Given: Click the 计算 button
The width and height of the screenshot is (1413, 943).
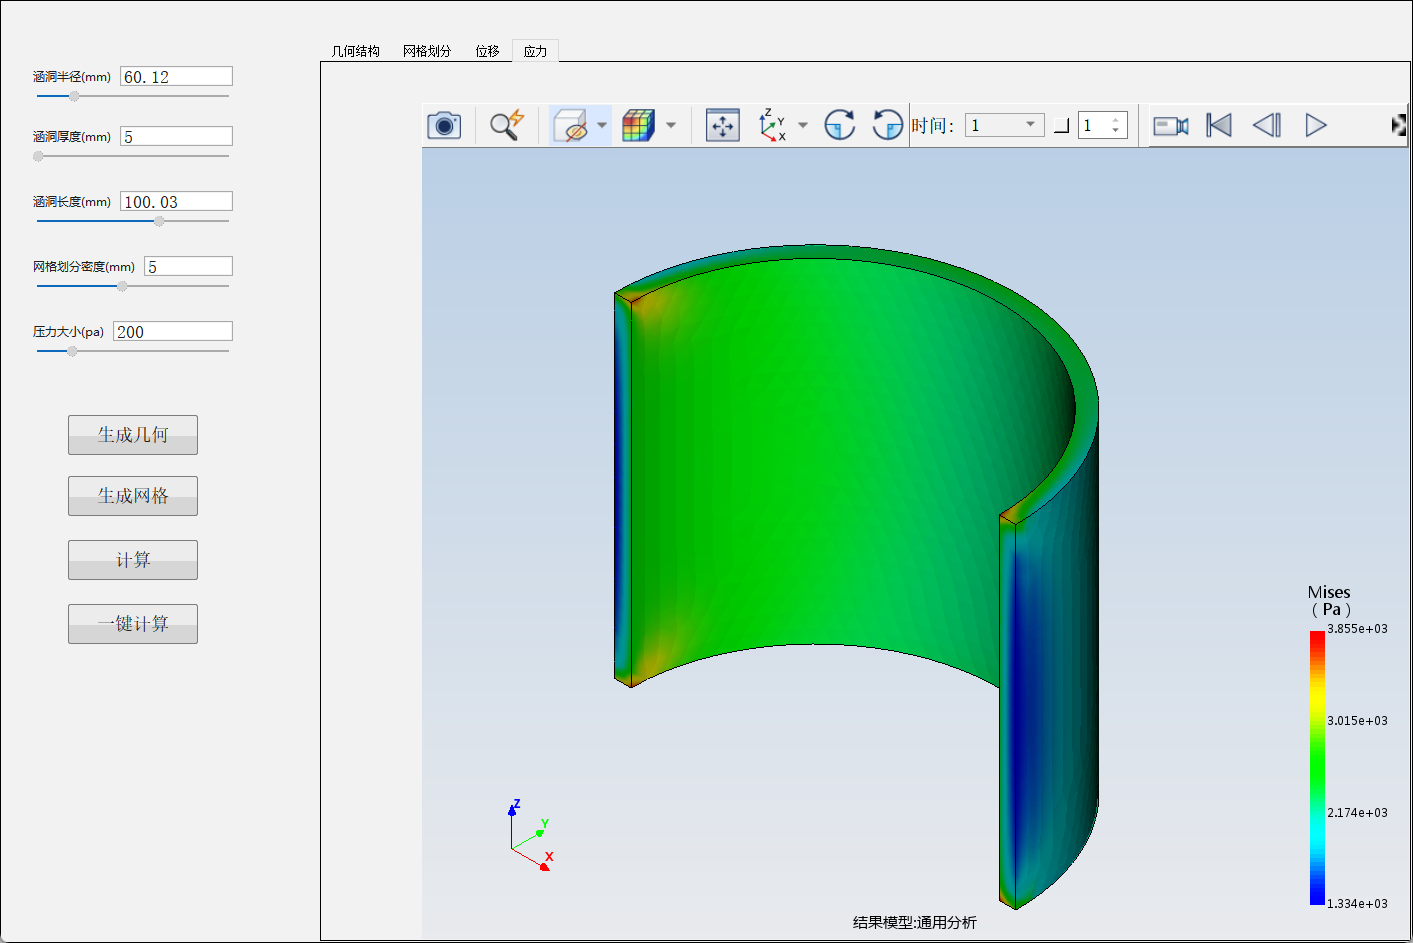Looking at the screenshot, I should coord(133,560).
